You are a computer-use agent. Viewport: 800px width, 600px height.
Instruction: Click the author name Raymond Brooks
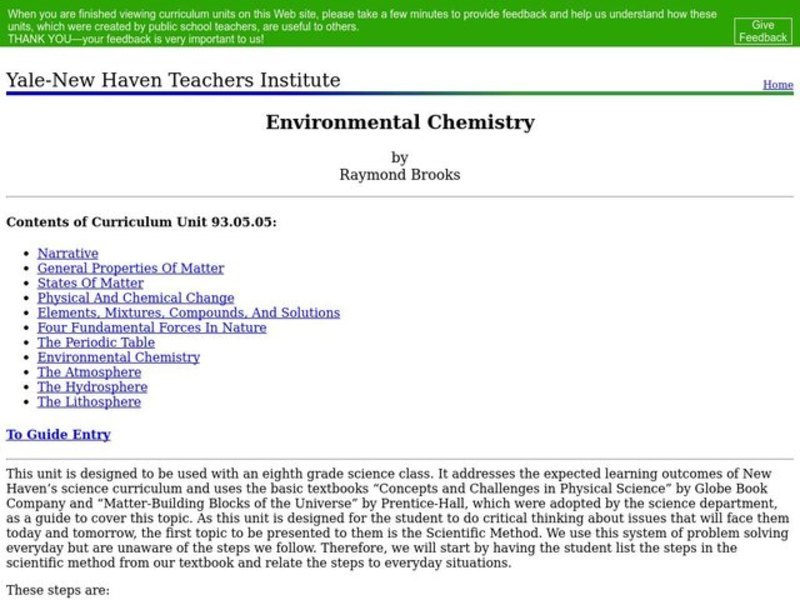coord(400,174)
